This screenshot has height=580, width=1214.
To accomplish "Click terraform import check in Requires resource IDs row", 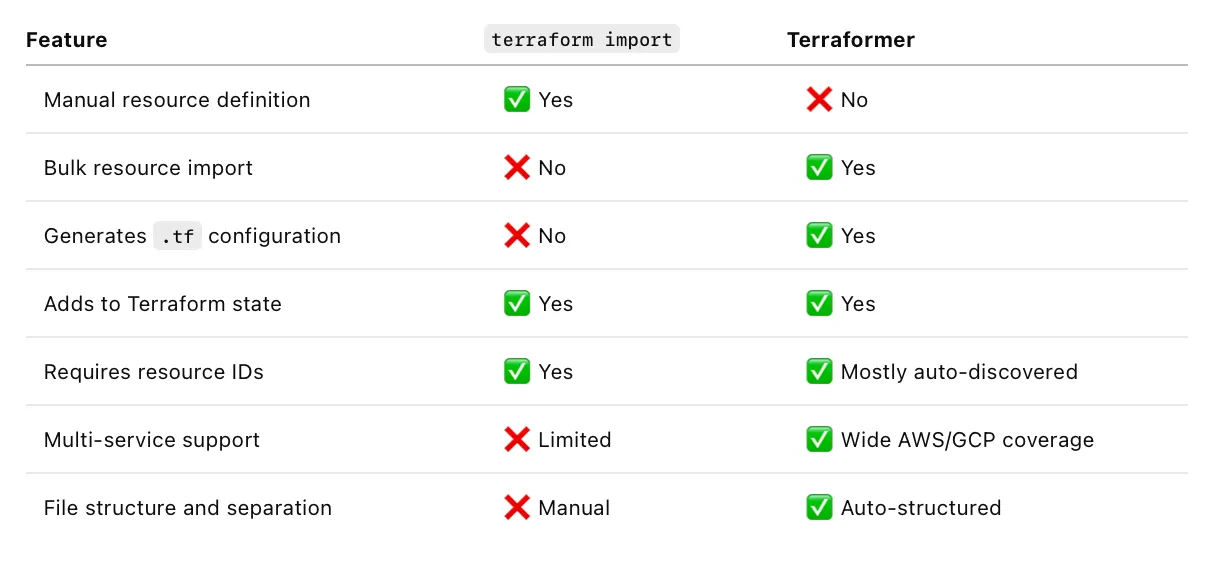I will tap(517, 372).
